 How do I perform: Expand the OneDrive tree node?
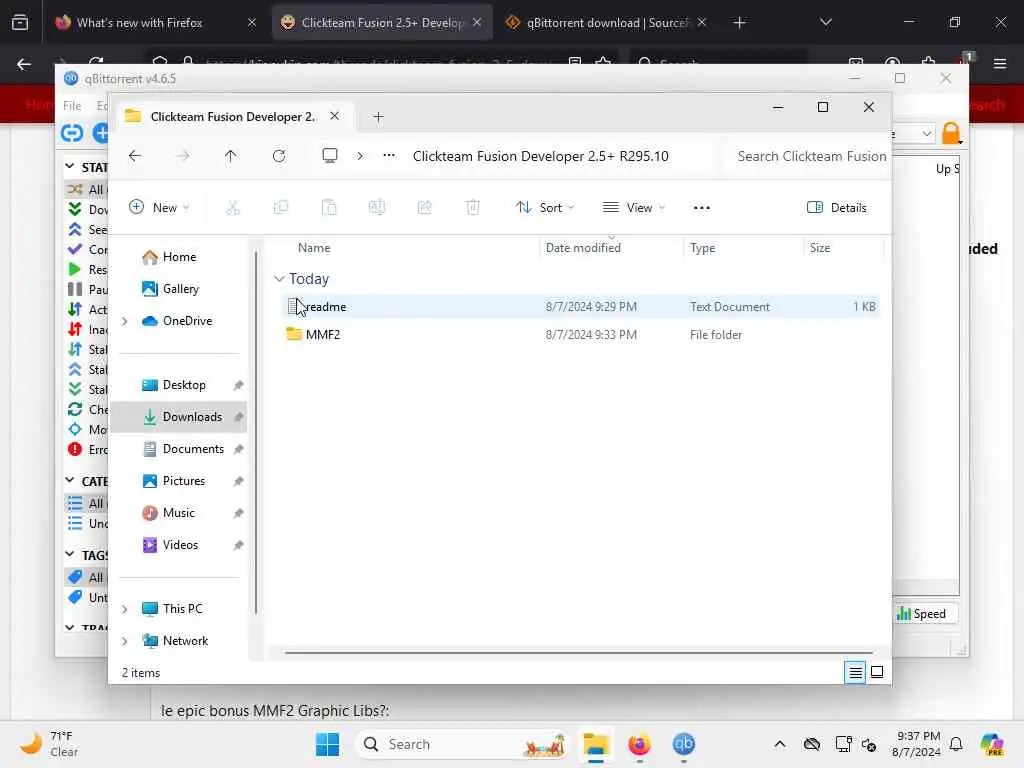[x=125, y=321]
